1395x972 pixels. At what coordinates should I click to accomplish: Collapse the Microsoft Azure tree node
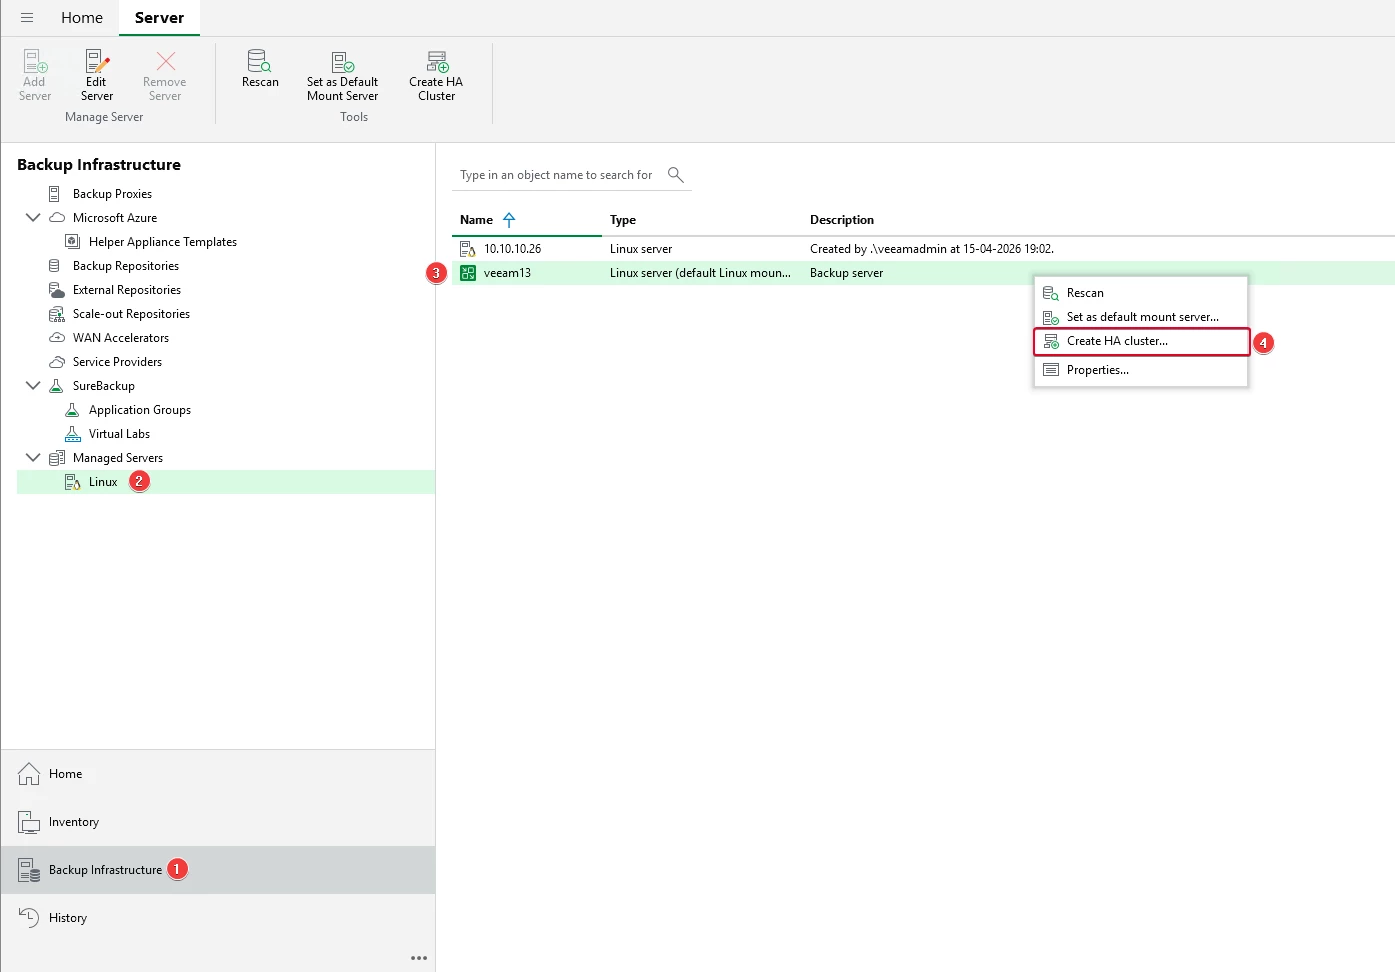tap(33, 218)
